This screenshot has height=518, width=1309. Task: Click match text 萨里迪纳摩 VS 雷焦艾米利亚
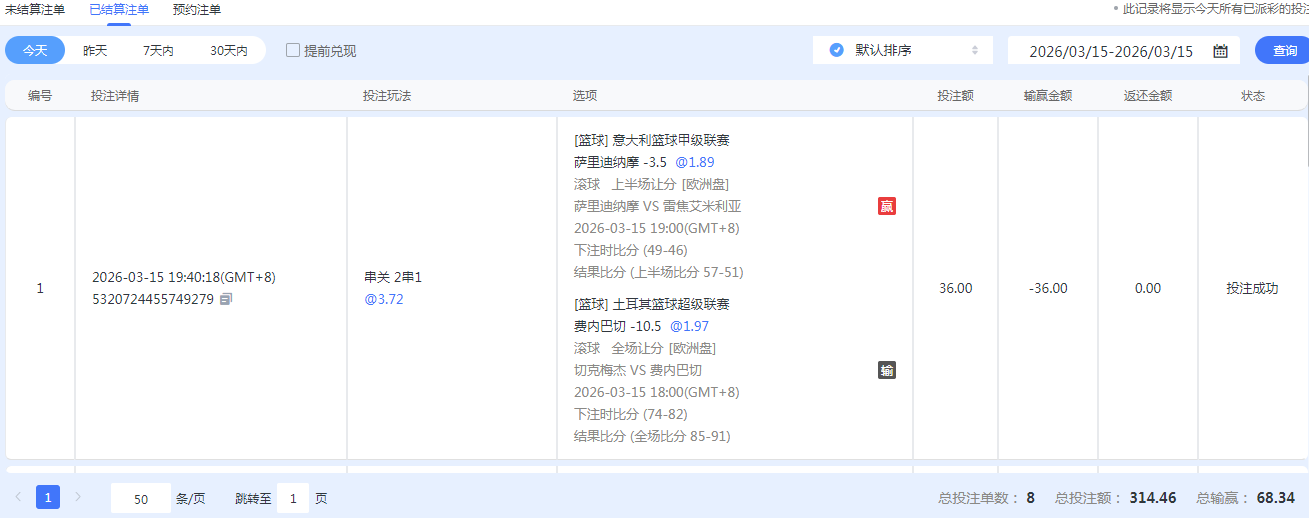pos(658,206)
